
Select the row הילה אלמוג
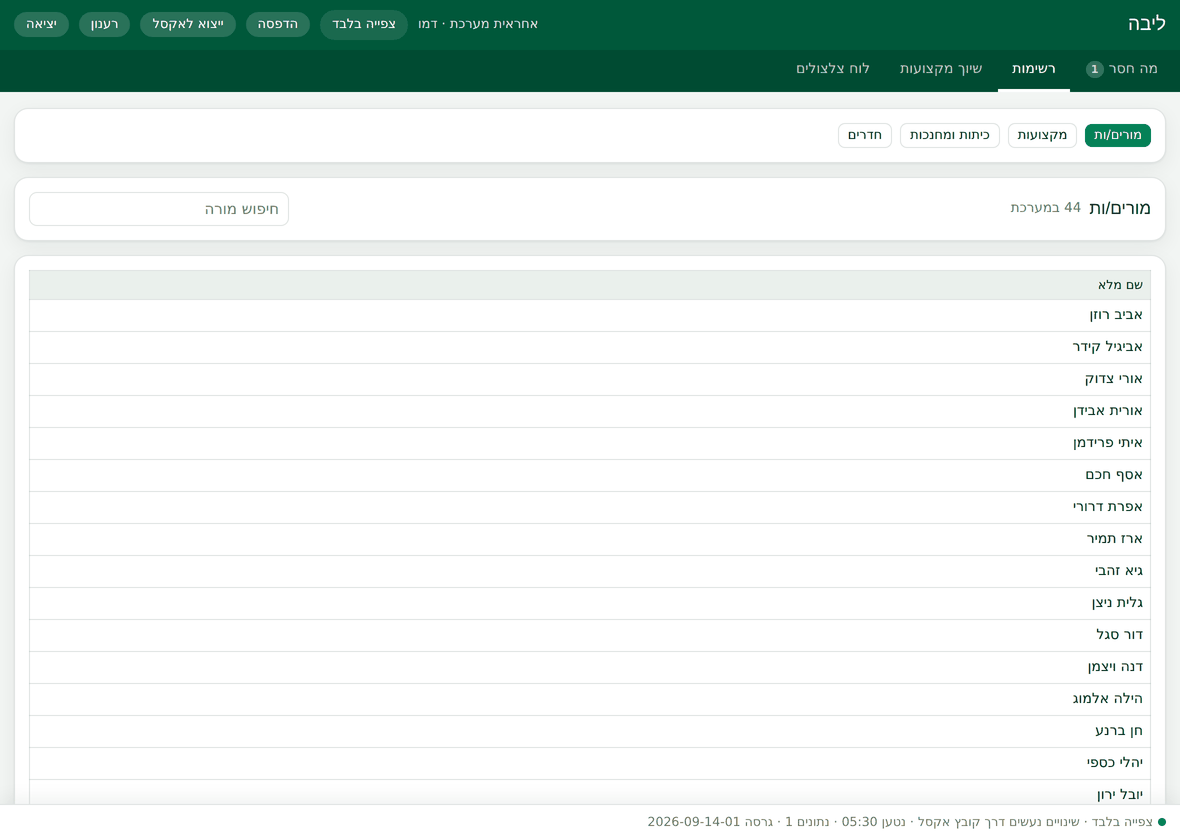pos(590,699)
